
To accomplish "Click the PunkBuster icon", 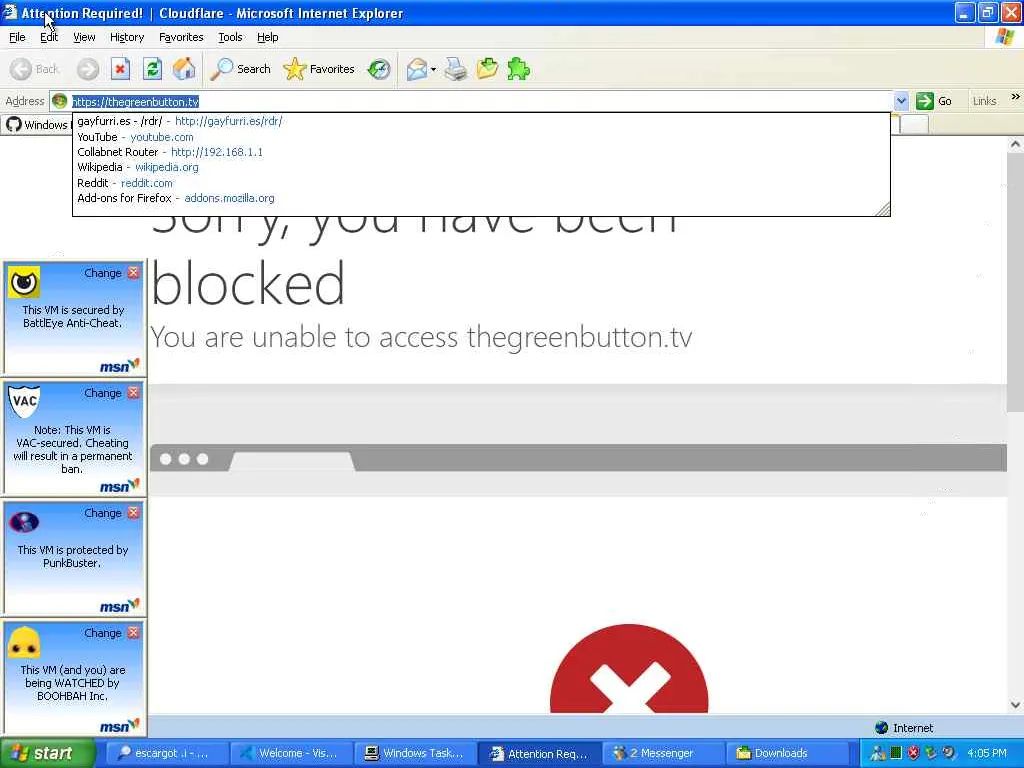I will click(24, 522).
